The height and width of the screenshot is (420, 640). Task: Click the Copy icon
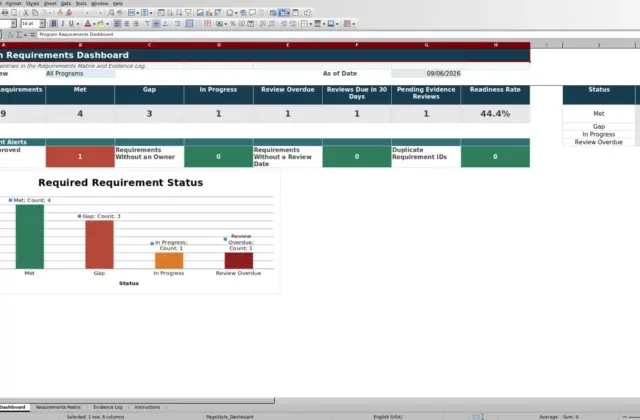click(x=35, y=13)
